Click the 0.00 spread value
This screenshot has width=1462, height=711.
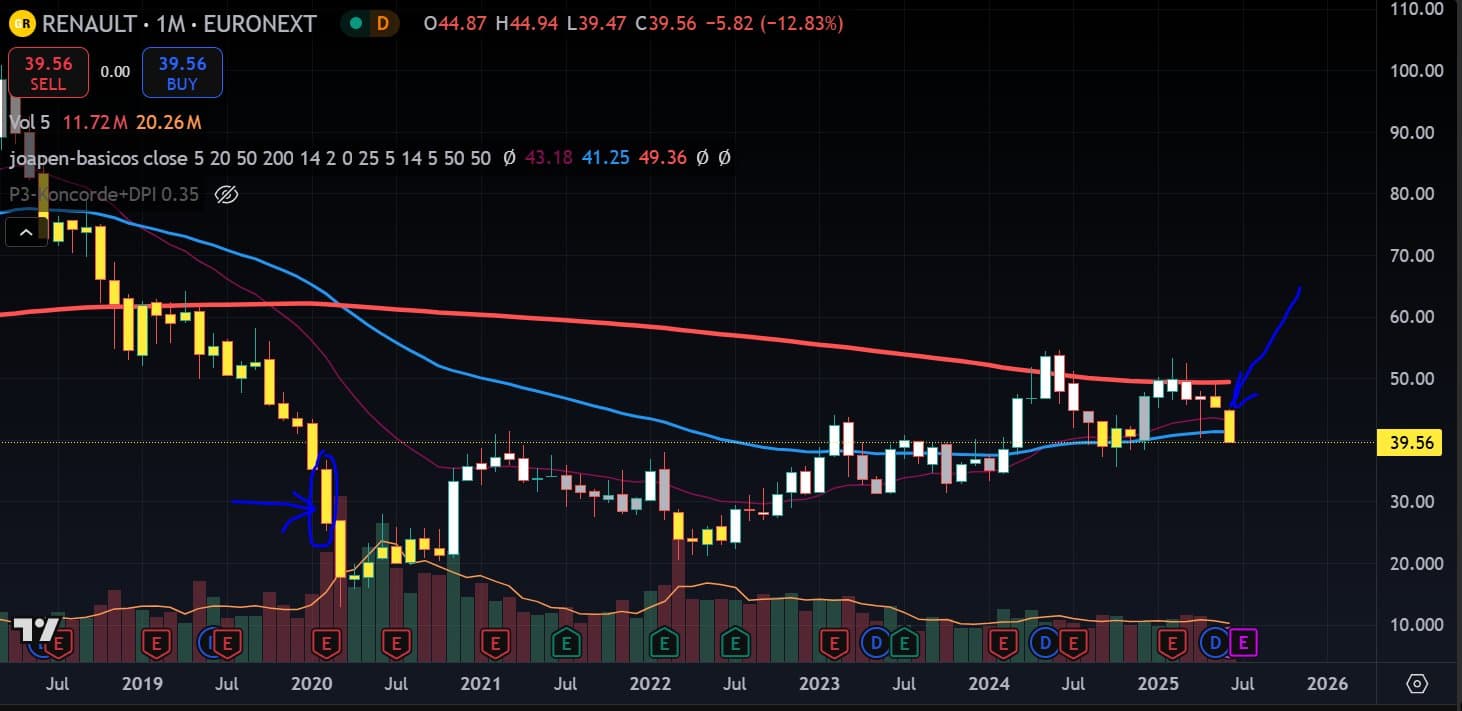coord(115,72)
